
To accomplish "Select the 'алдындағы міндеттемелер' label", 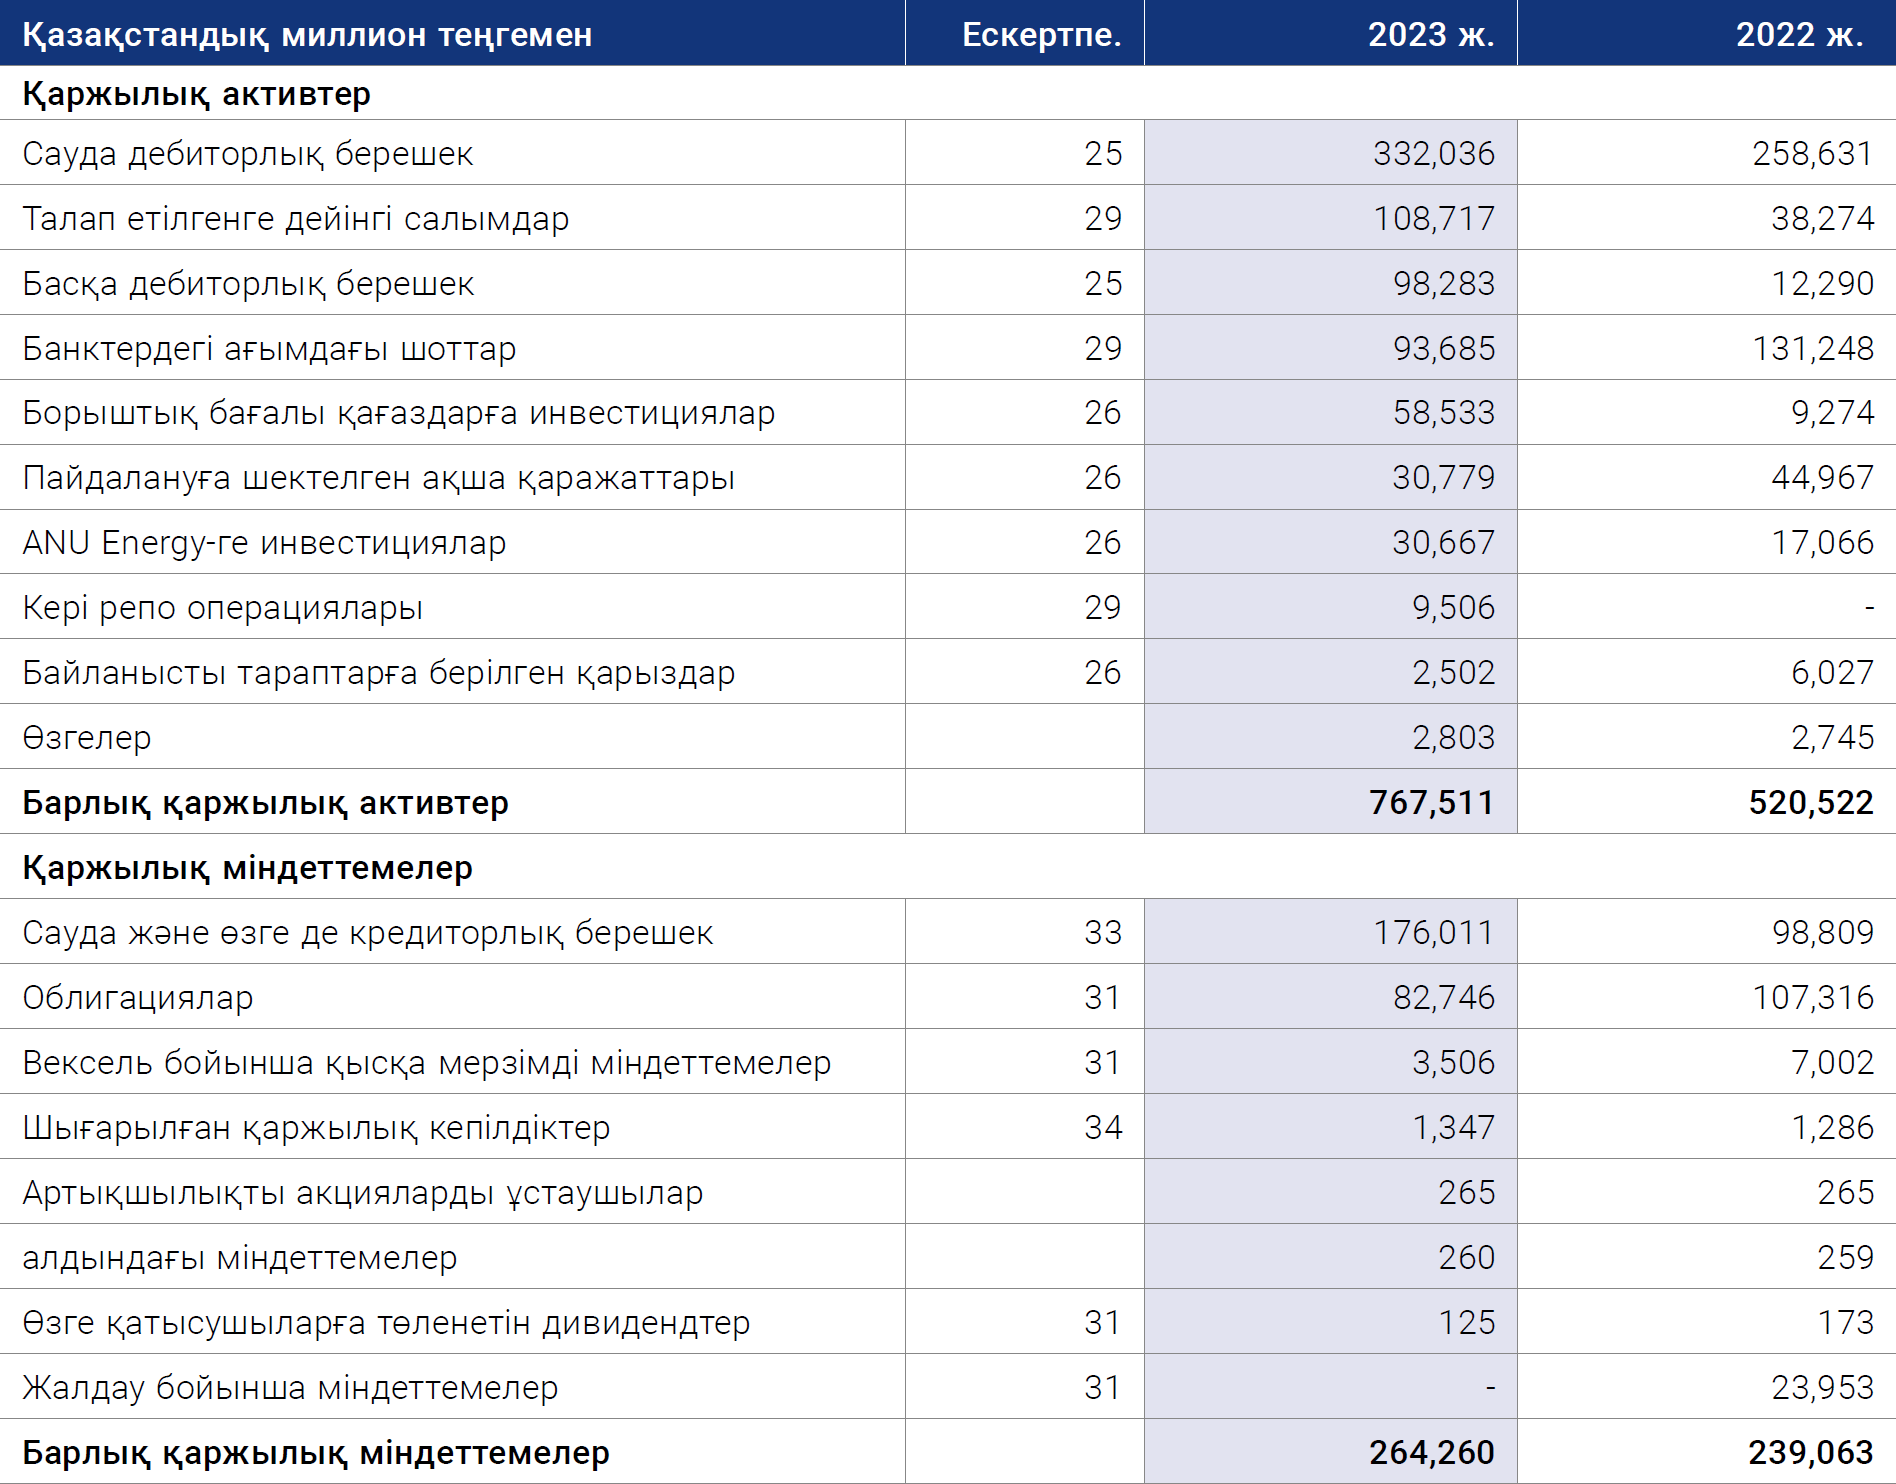I will point(239,1258).
